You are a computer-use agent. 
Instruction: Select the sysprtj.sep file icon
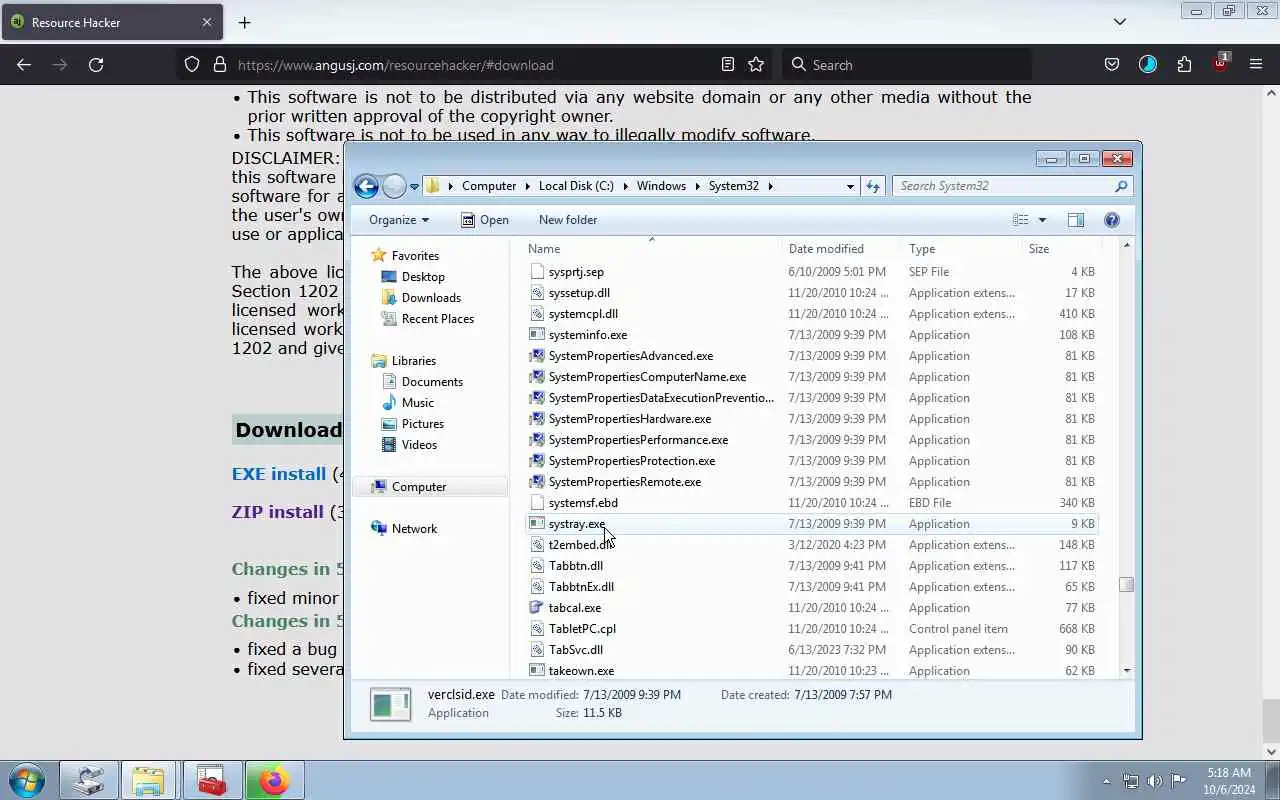tap(537, 272)
